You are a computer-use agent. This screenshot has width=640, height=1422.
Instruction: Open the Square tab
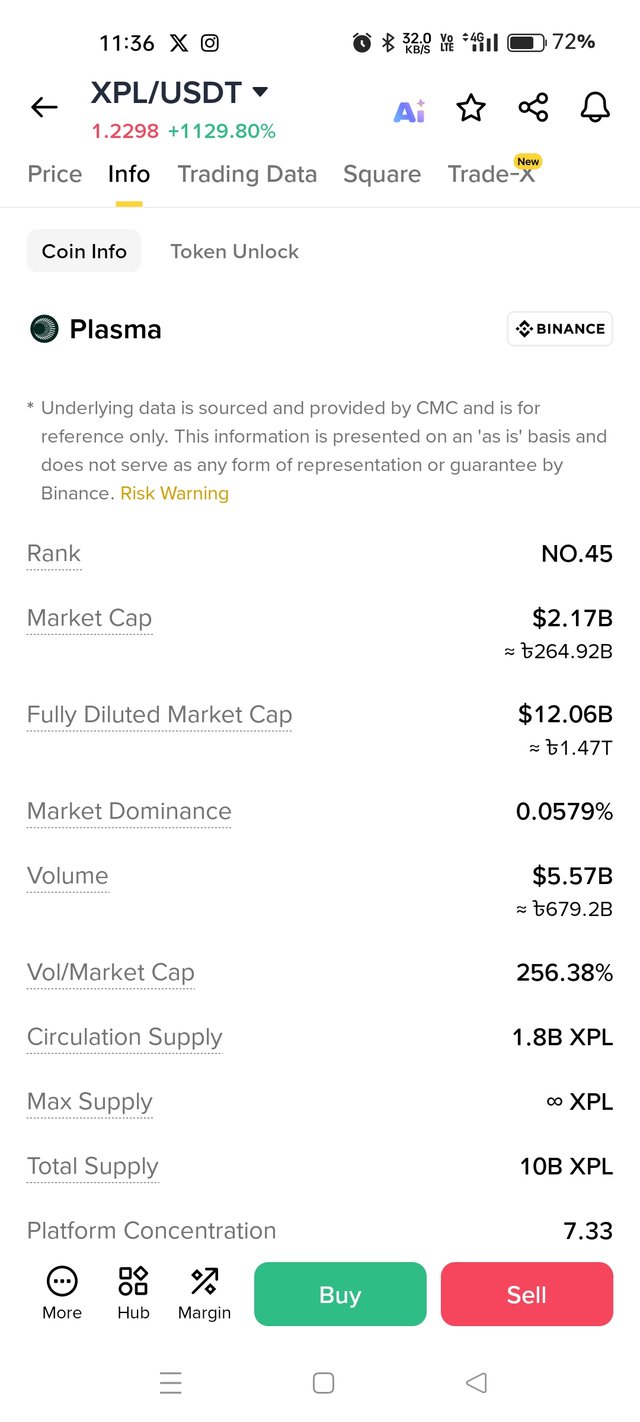click(382, 174)
